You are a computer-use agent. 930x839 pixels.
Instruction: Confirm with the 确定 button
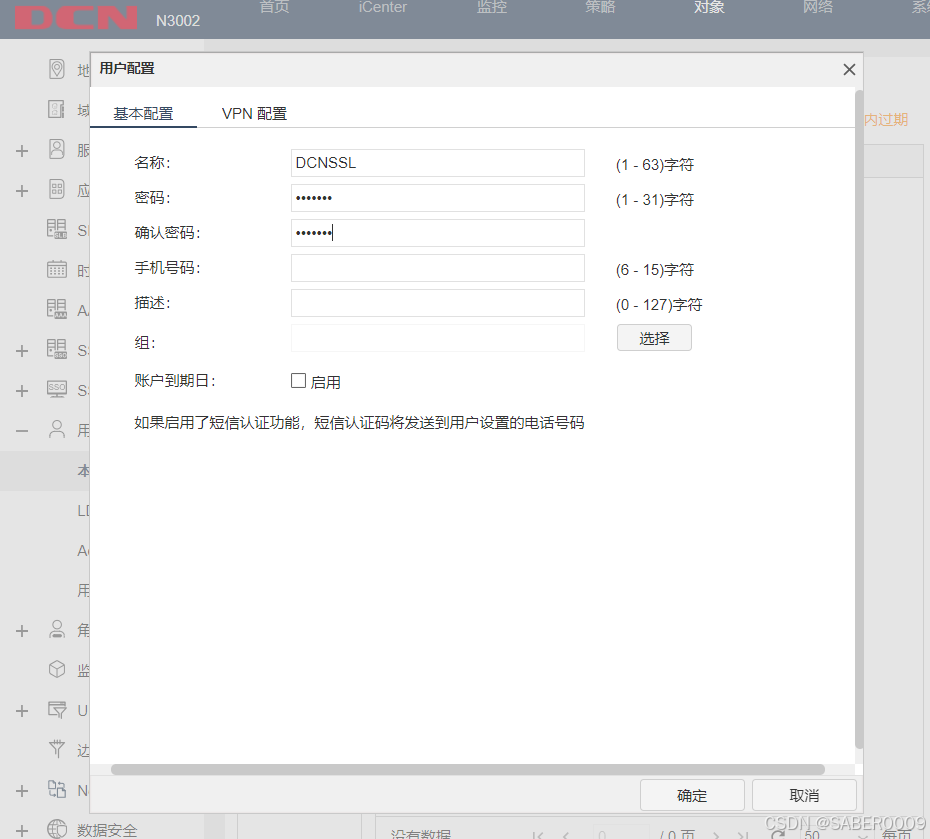point(692,795)
